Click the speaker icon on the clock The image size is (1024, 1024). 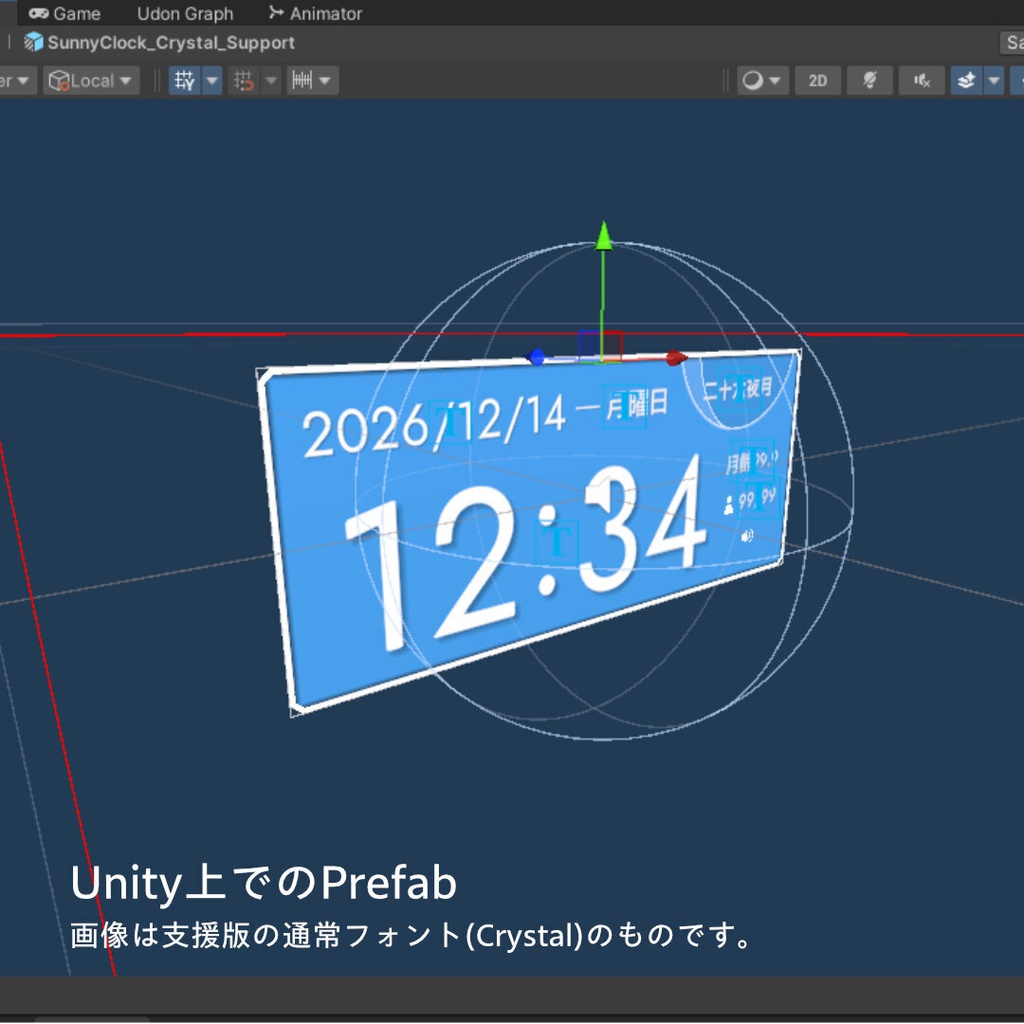748,536
